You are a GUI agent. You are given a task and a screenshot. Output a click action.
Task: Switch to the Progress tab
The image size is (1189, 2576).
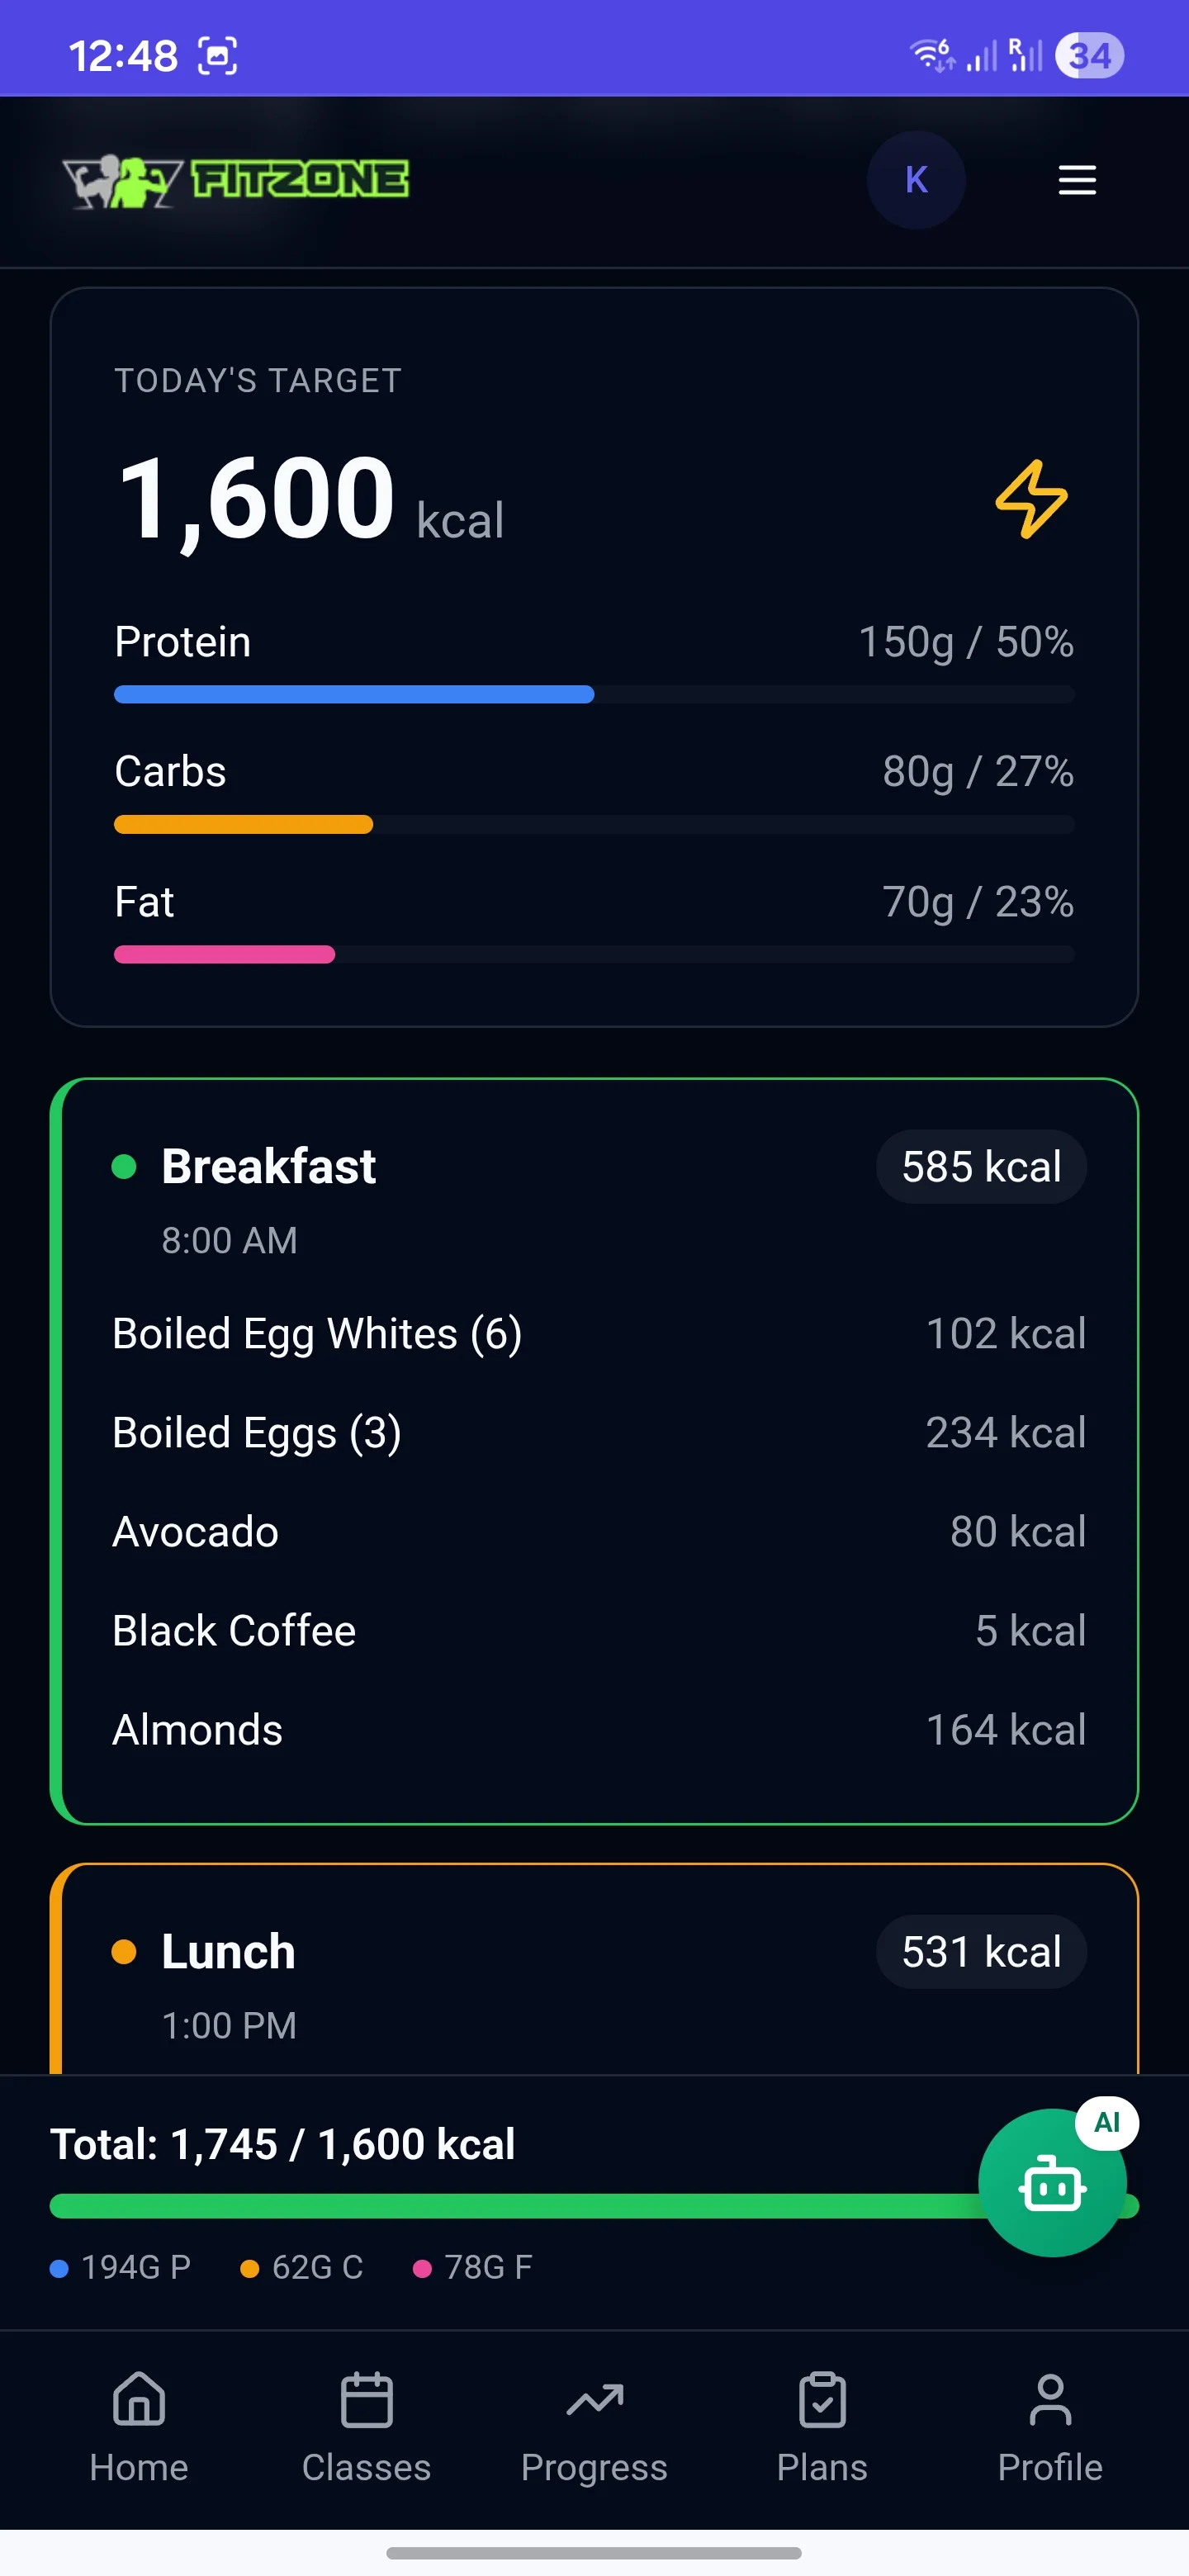[x=594, y=2425]
